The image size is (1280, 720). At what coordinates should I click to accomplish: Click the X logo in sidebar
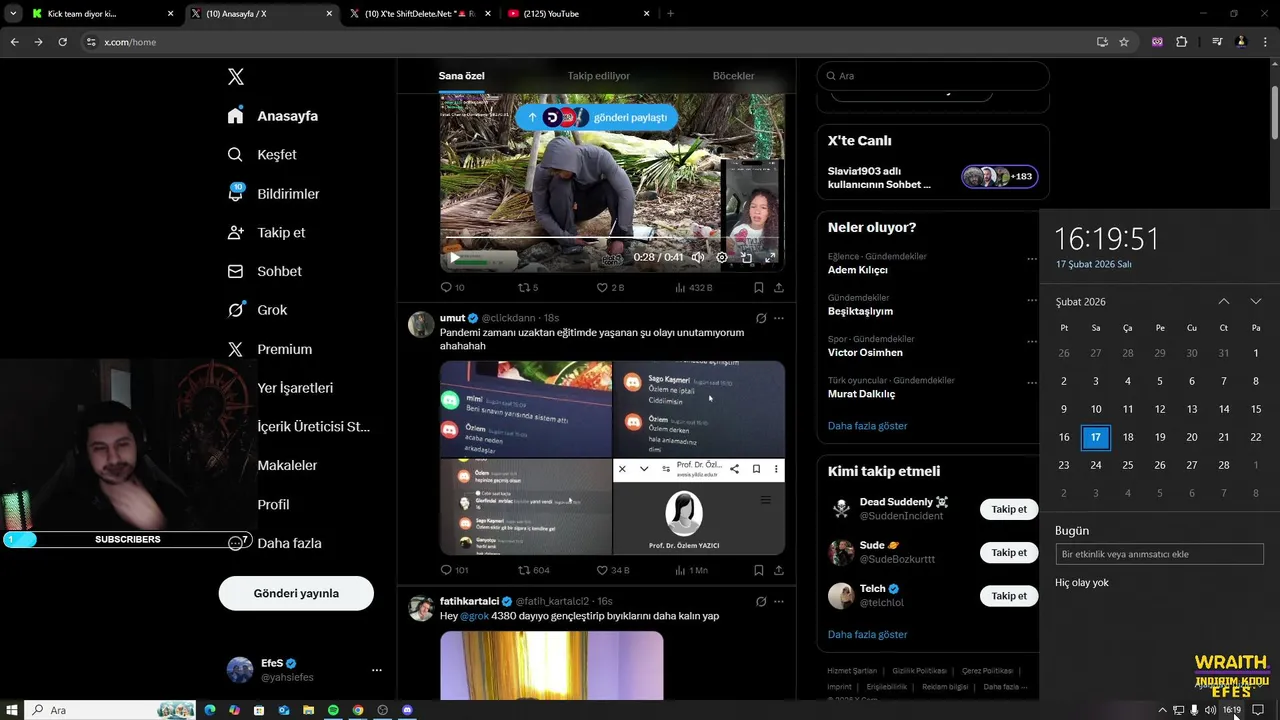(236, 77)
